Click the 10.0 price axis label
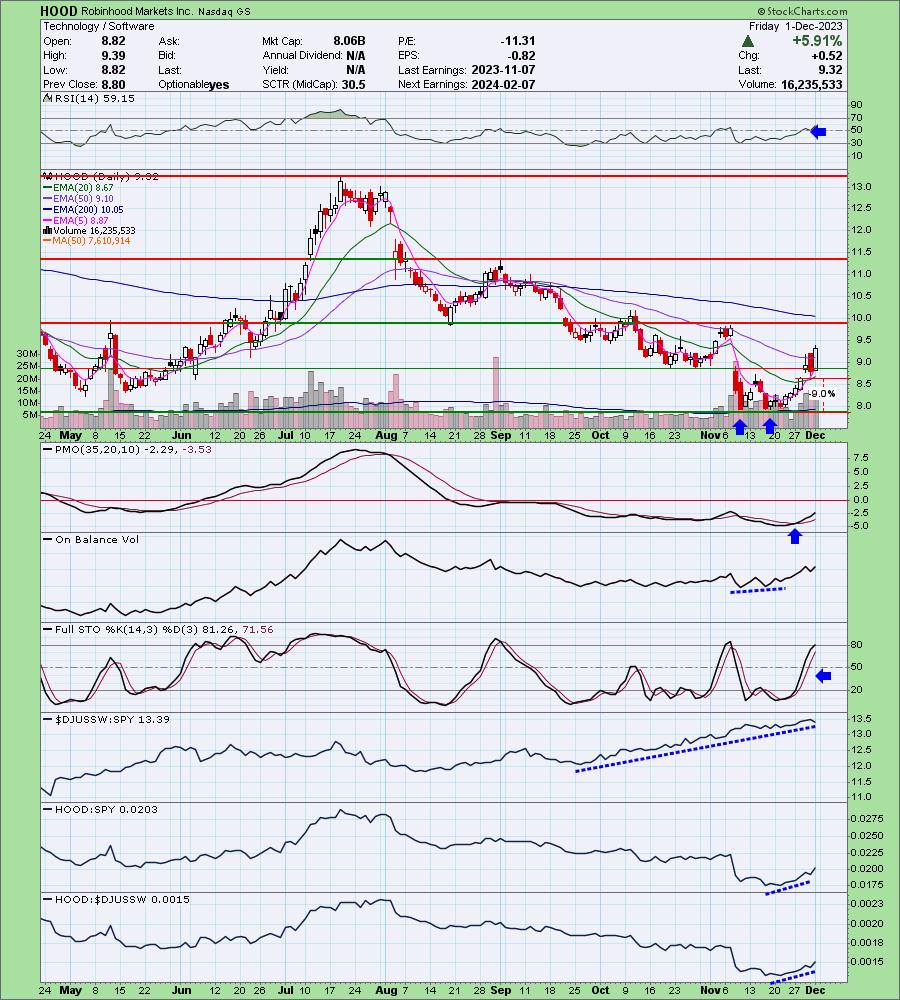 coord(862,318)
